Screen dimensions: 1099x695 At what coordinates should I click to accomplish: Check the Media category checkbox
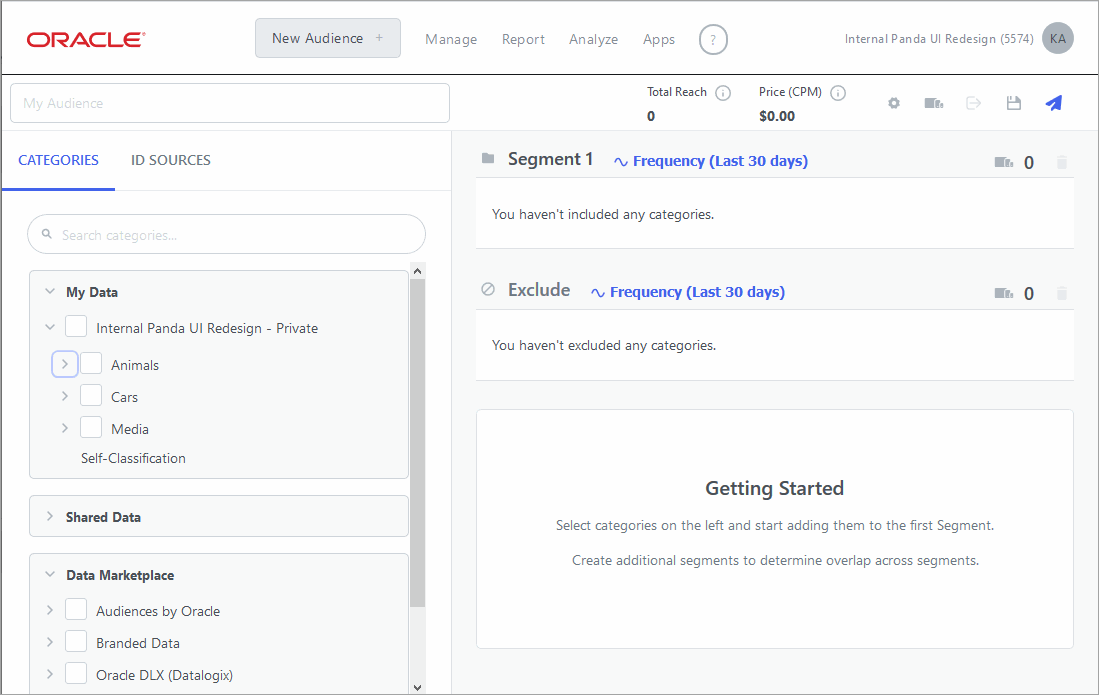pyautogui.click(x=91, y=427)
